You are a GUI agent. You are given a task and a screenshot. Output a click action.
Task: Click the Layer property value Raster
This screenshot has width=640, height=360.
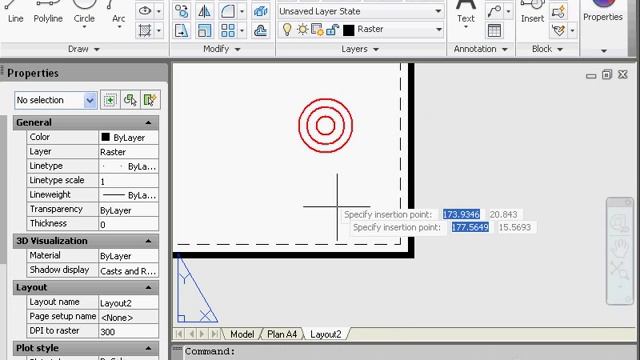coord(129,152)
